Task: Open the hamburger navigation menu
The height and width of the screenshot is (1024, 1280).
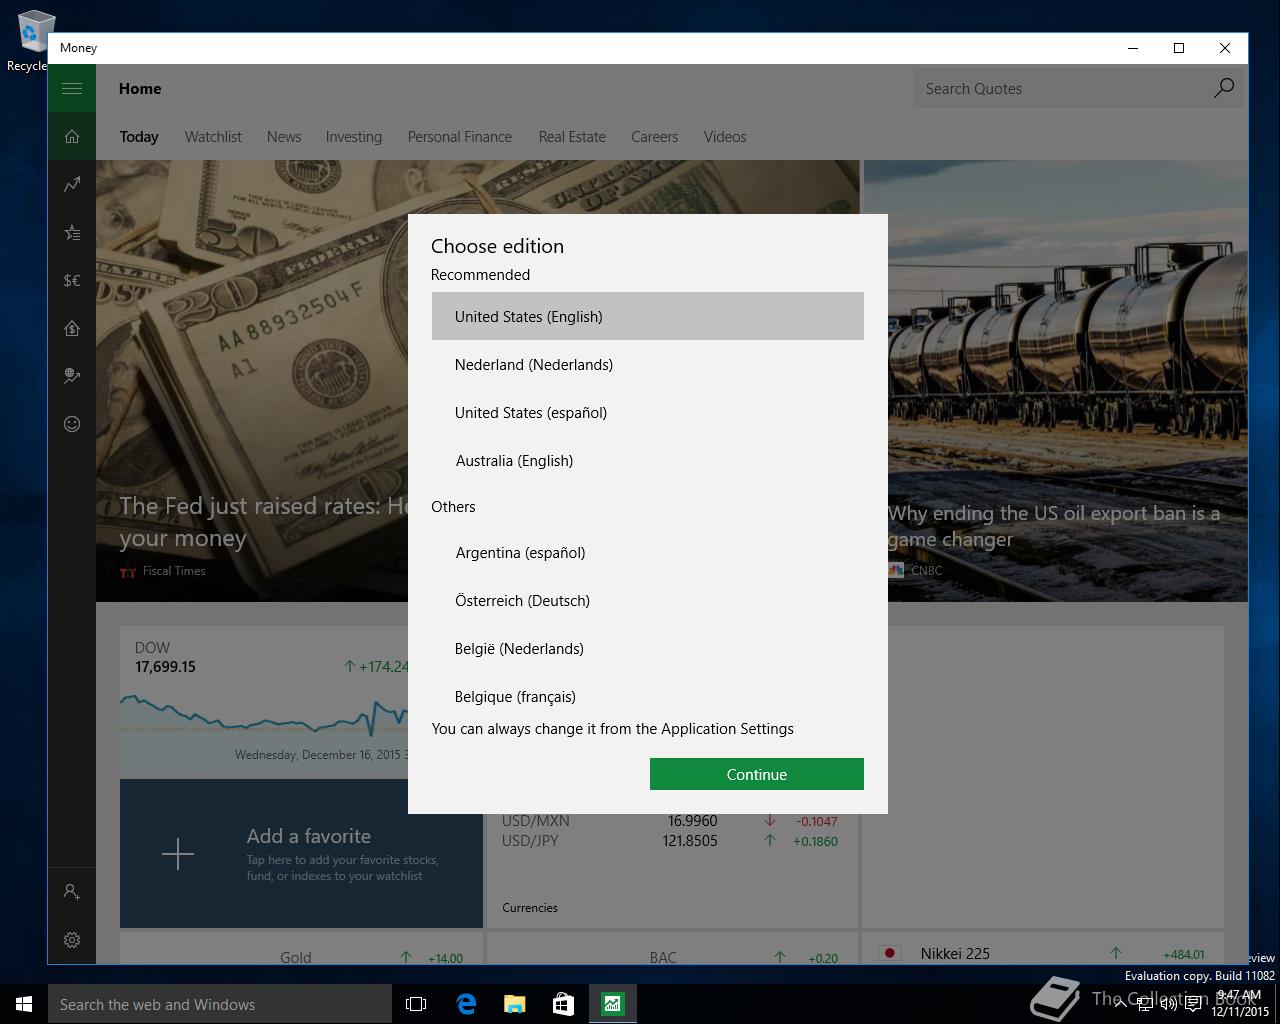Action: click(x=72, y=88)
